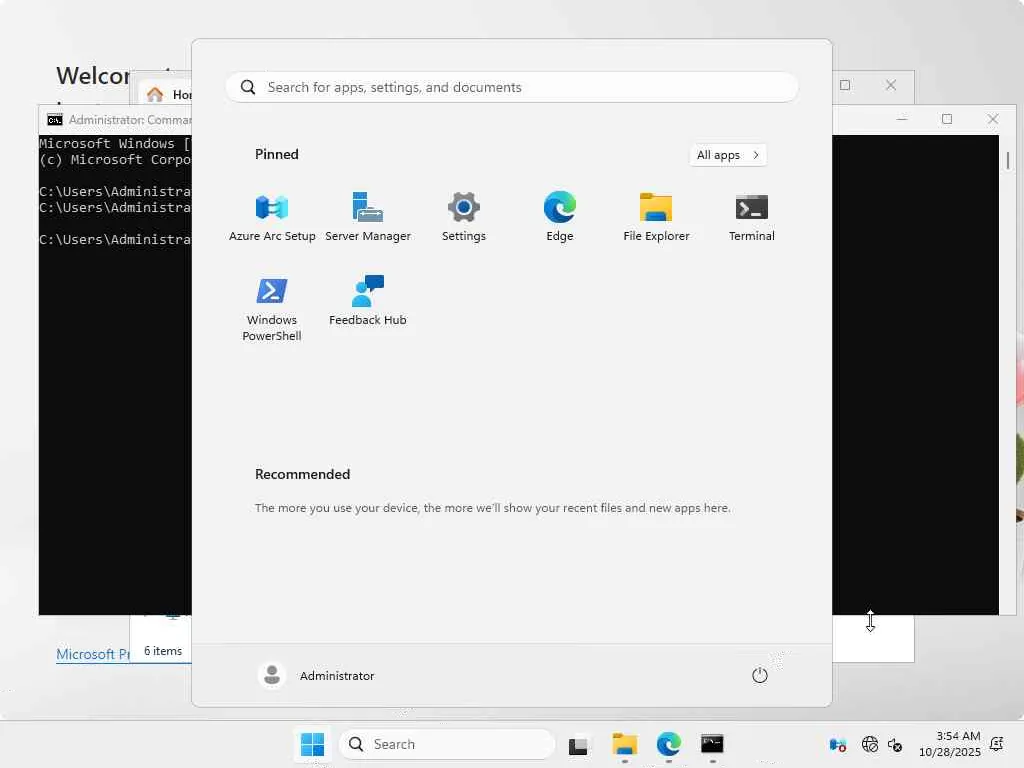This screenshot has height=768, width=1024.
Task: Click the Start menu search box
Action: pyautogui.click(x=512, y=87)
